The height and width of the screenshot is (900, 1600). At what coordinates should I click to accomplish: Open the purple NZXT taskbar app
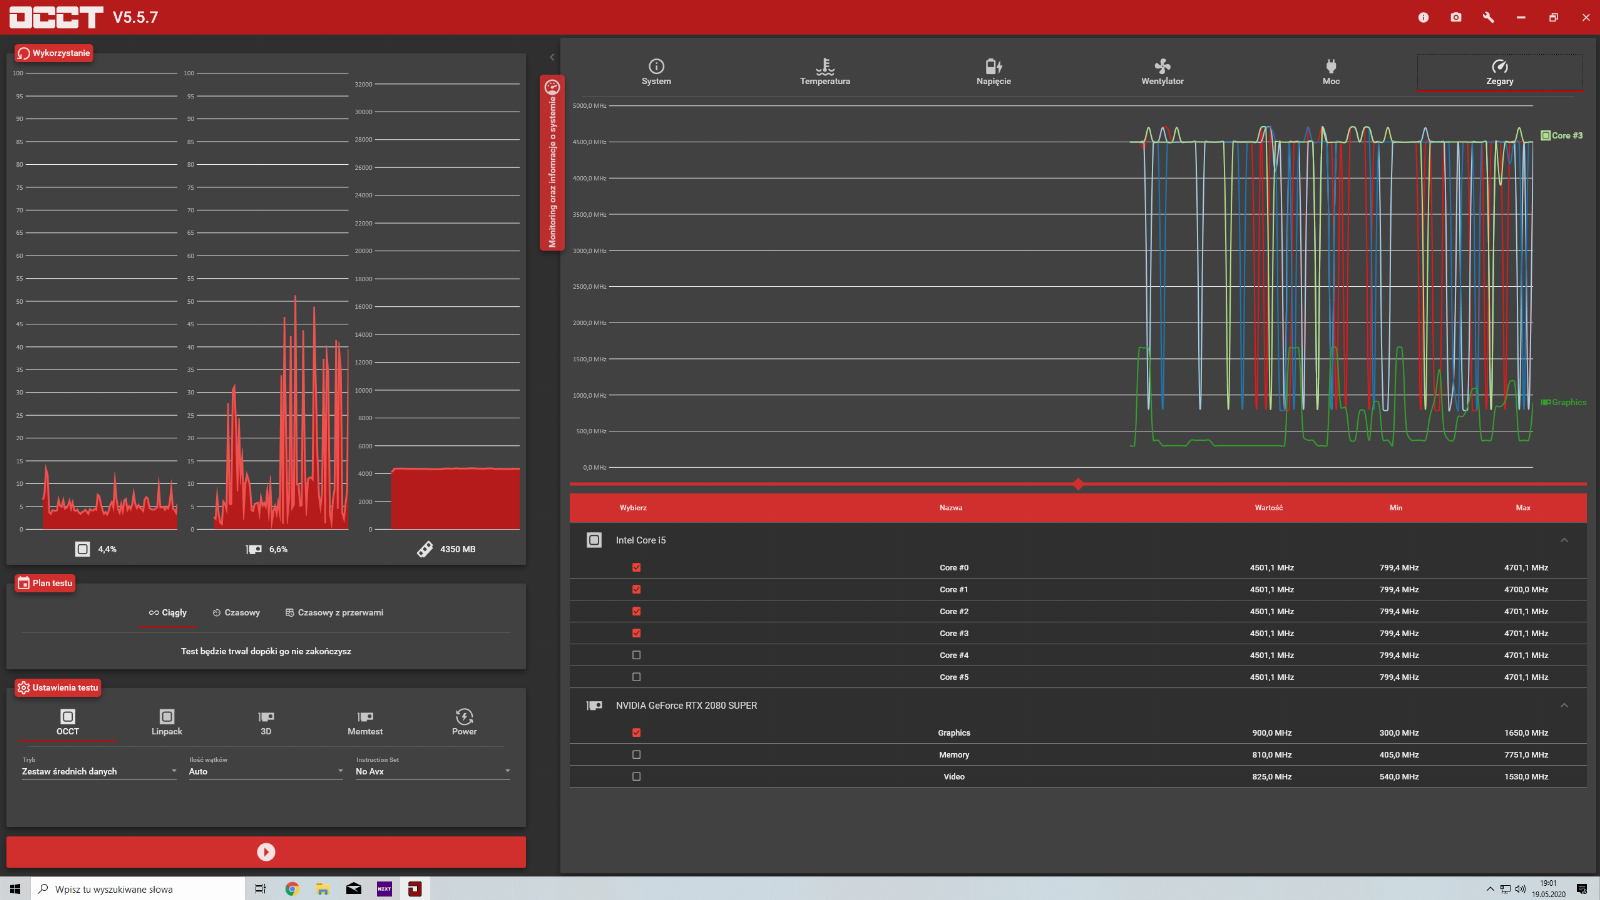tap(384, 889)
